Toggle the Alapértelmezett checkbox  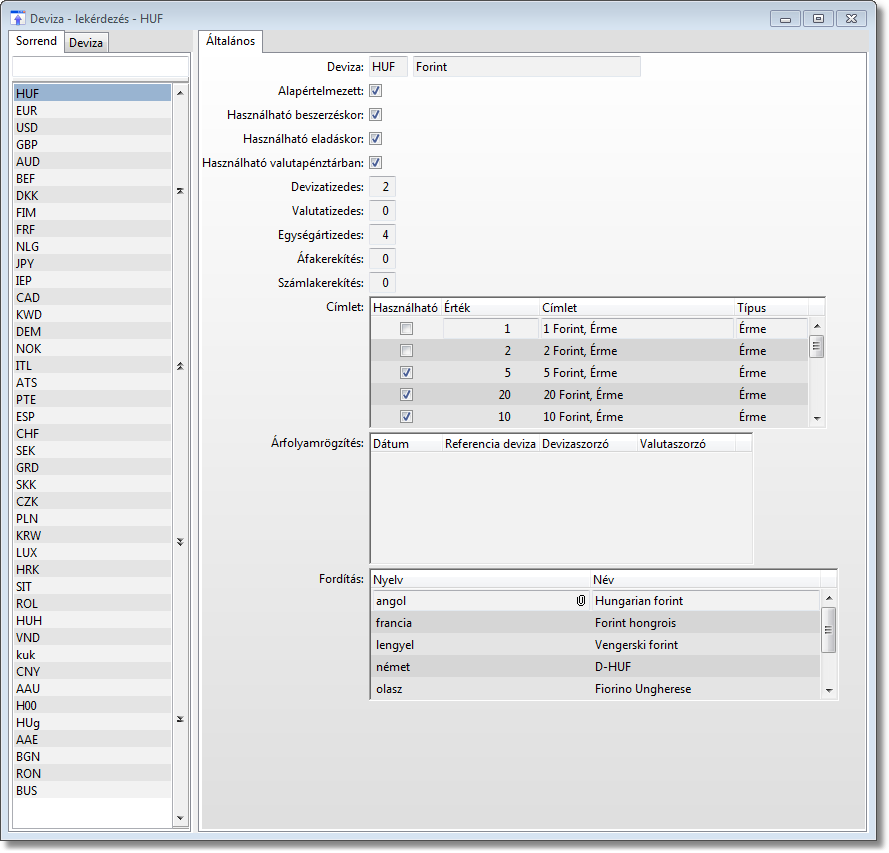[376, 91]
